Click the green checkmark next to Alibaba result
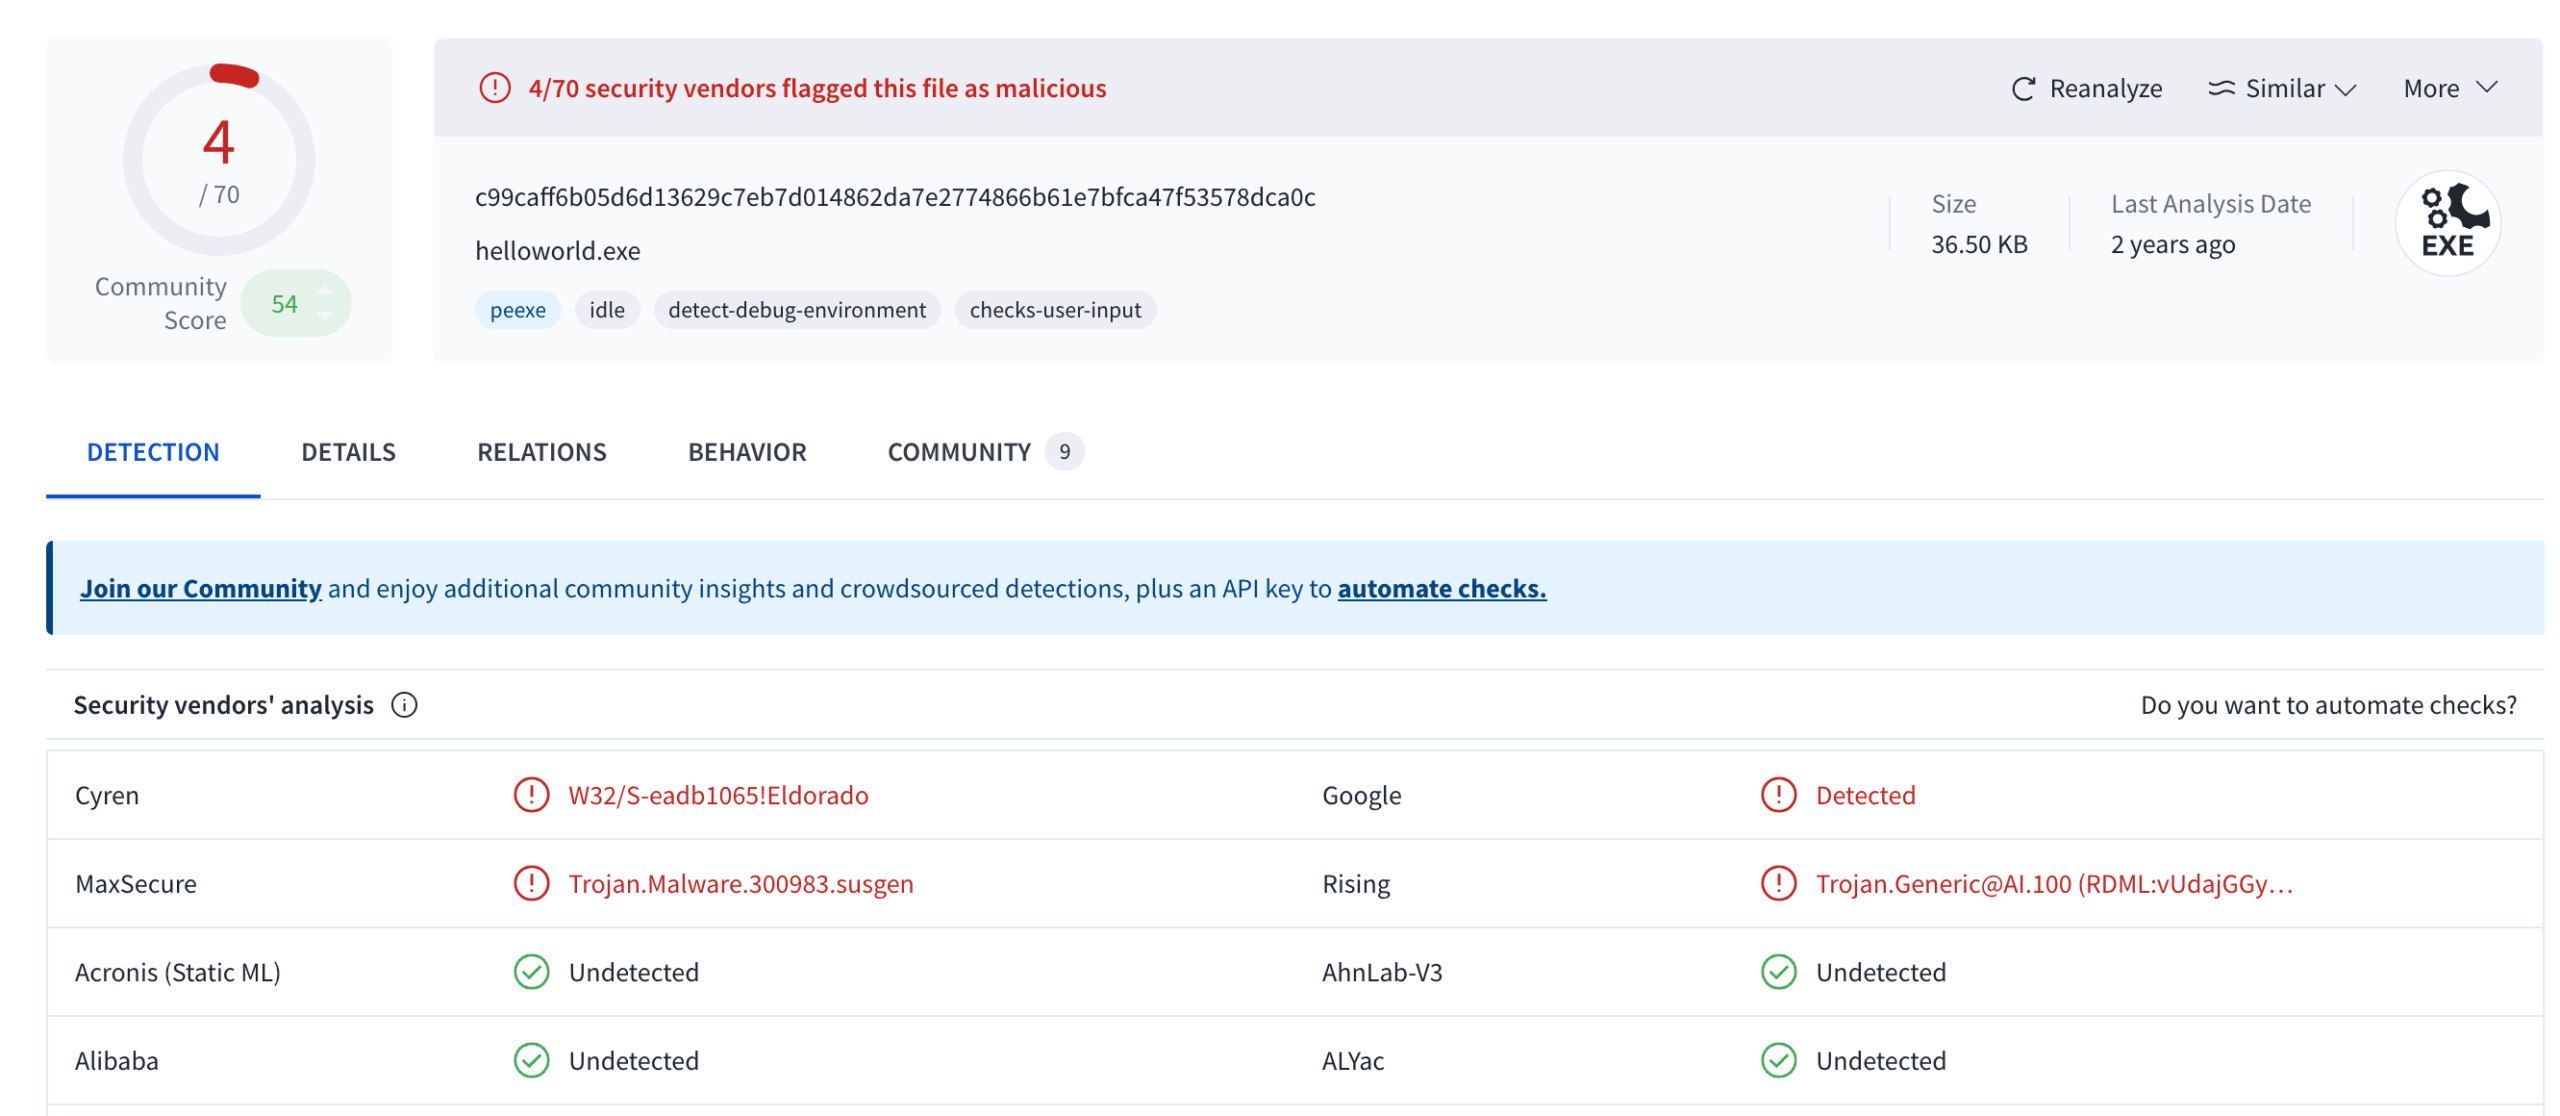 click(531, 1060)
